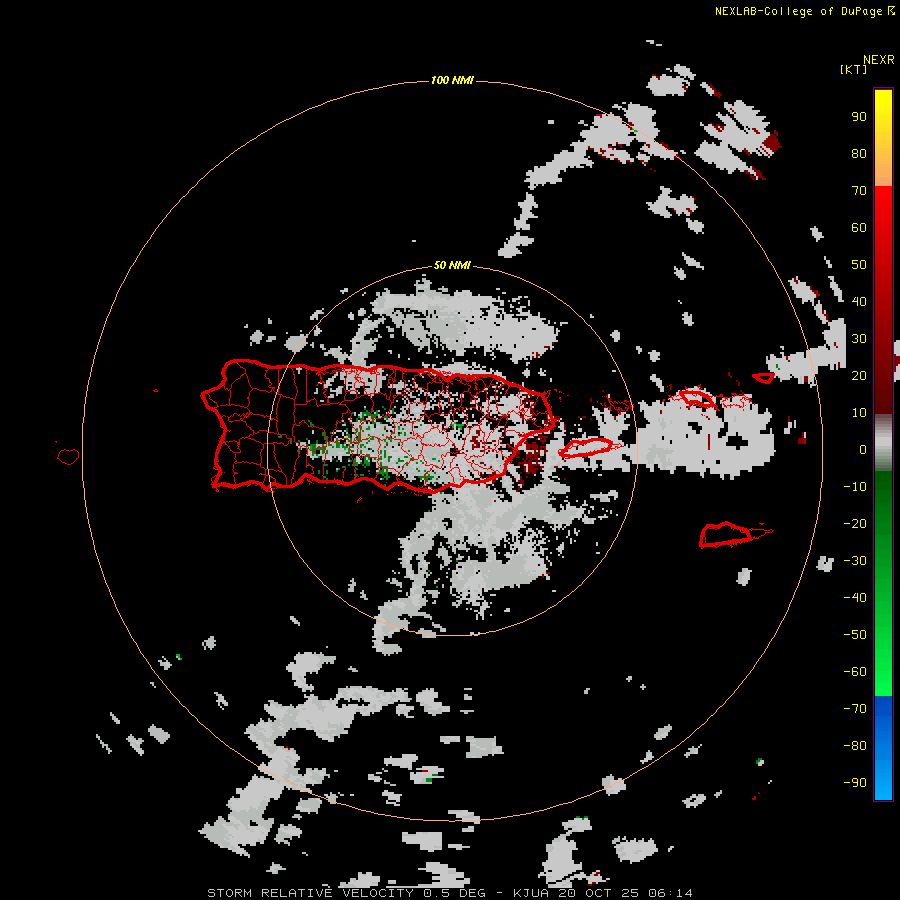Click the -70 value on the velocity scale
This screenshot has height=900, width=900.
pos(855,708)
